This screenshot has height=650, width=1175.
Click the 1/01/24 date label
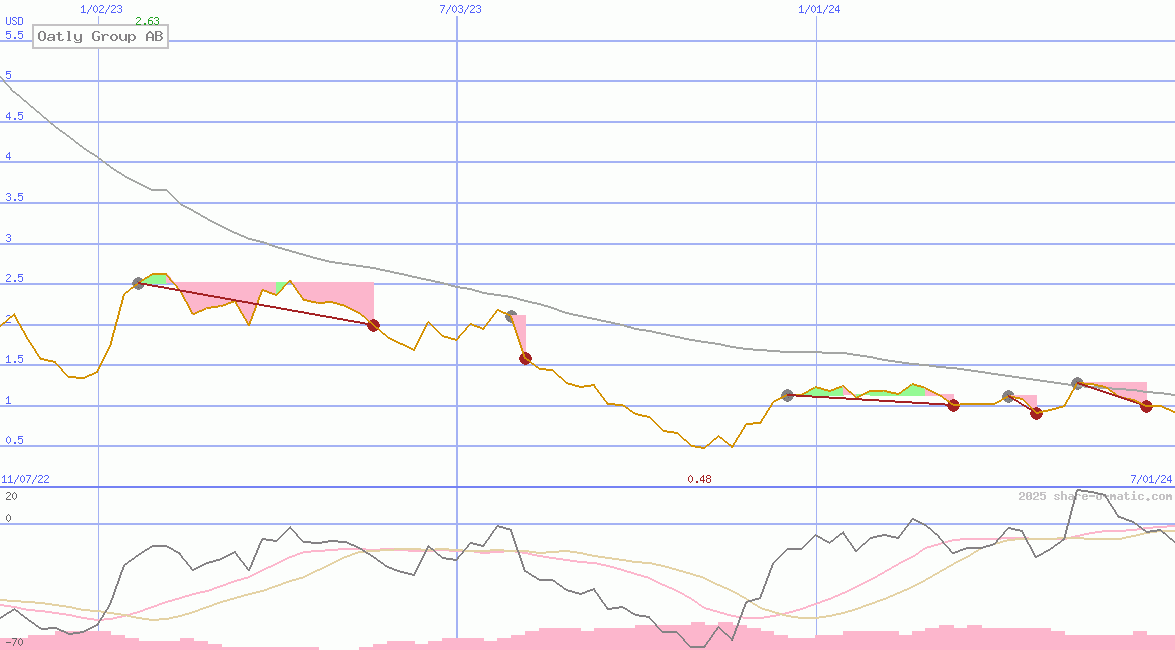pos(819,9)
